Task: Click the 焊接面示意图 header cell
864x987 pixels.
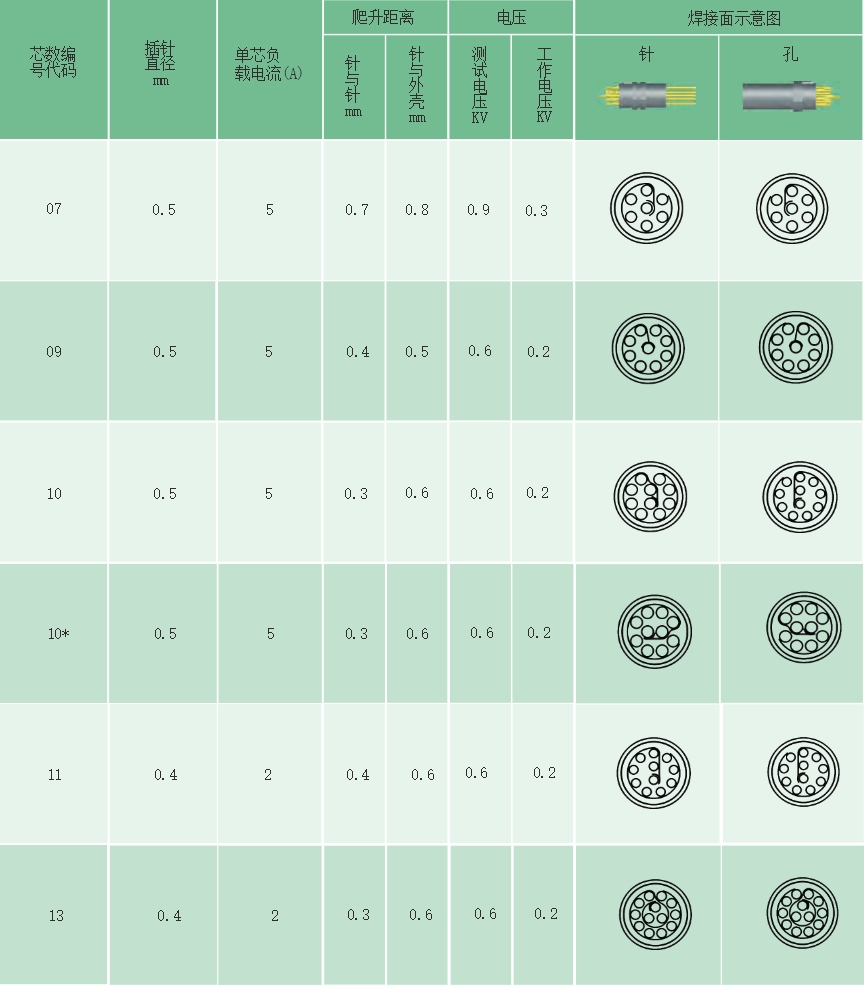Action: coord(719,18)
